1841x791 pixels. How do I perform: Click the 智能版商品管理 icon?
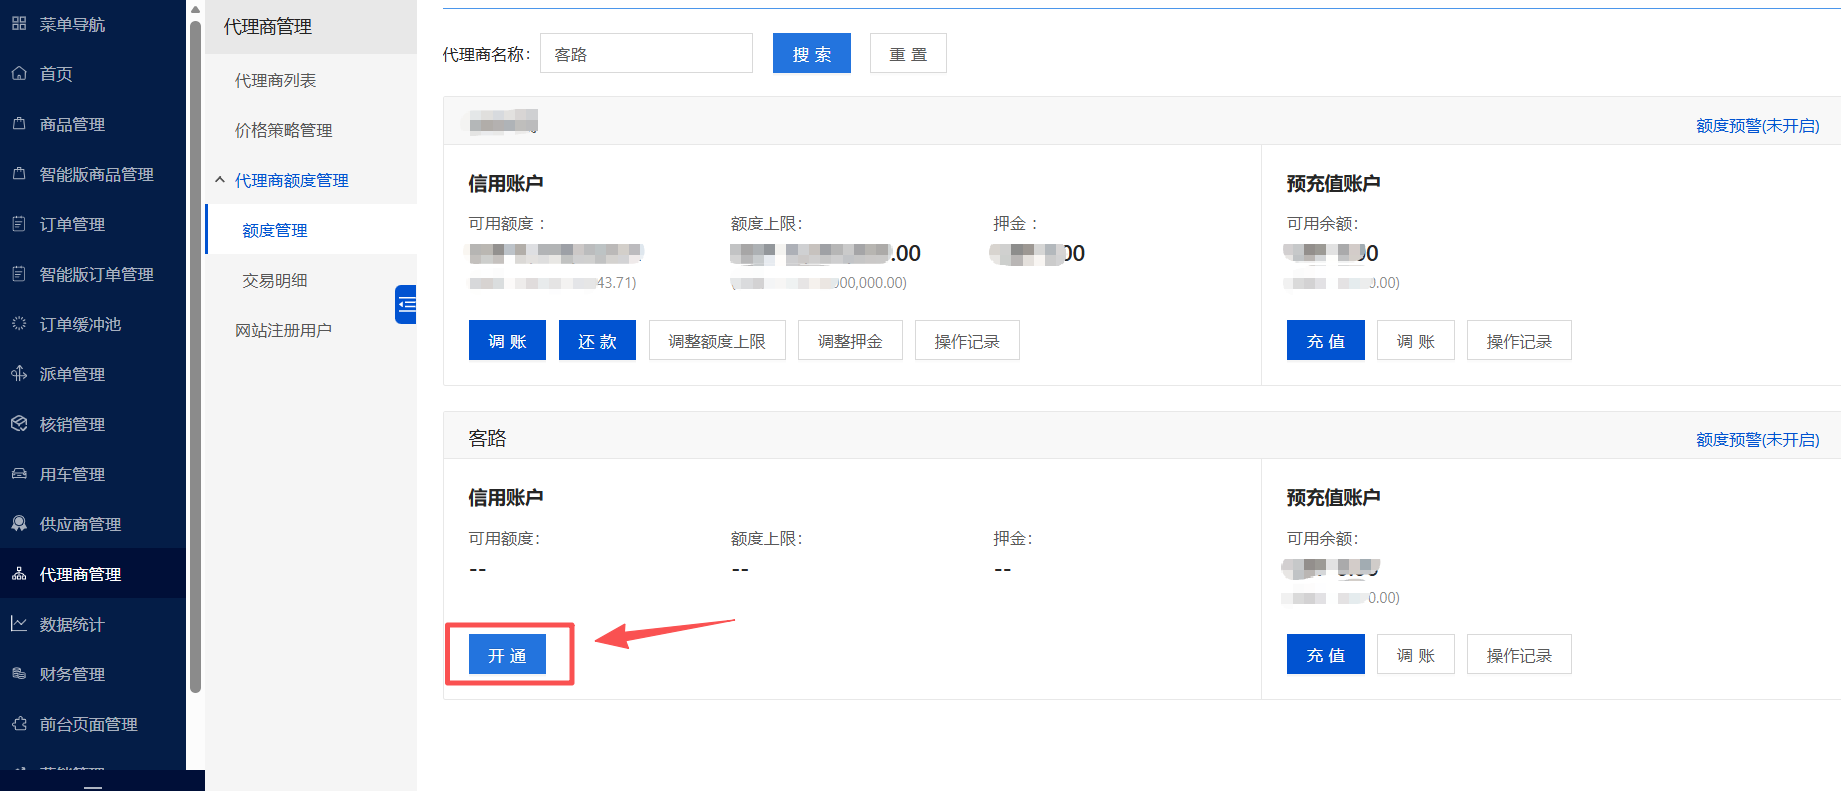coord(19,173)
